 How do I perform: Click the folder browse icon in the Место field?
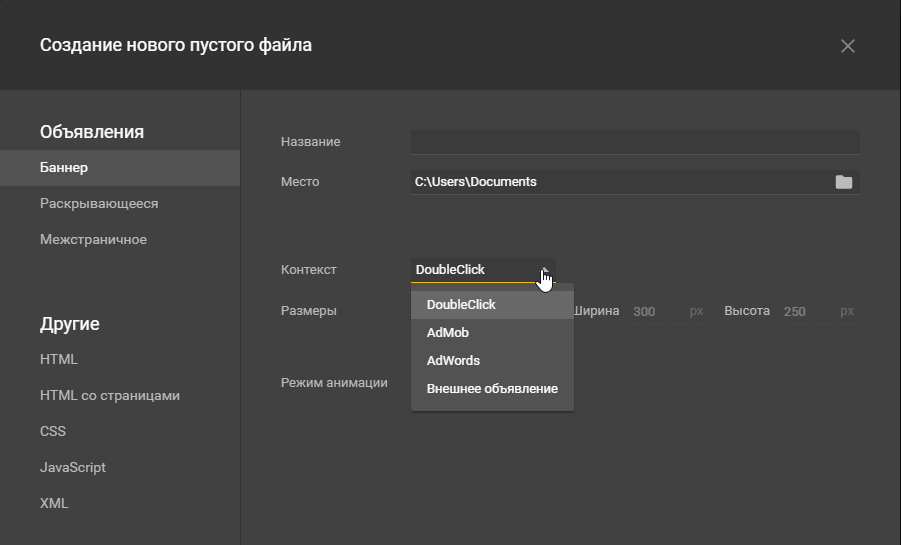click(x=843, y=182)
